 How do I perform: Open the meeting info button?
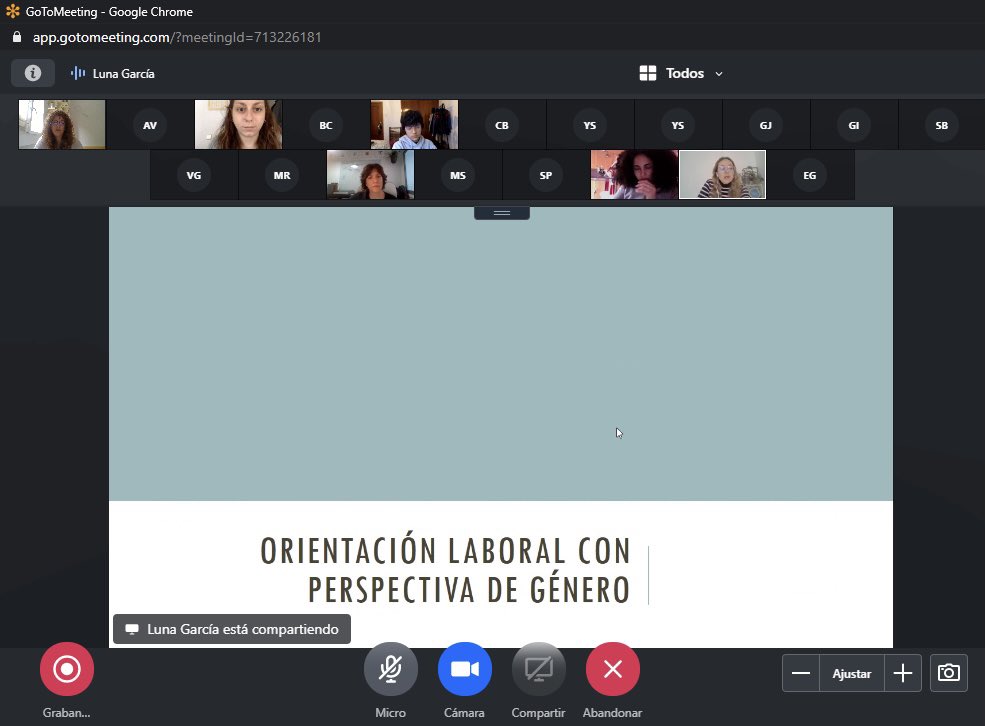(x=33, y=73)
